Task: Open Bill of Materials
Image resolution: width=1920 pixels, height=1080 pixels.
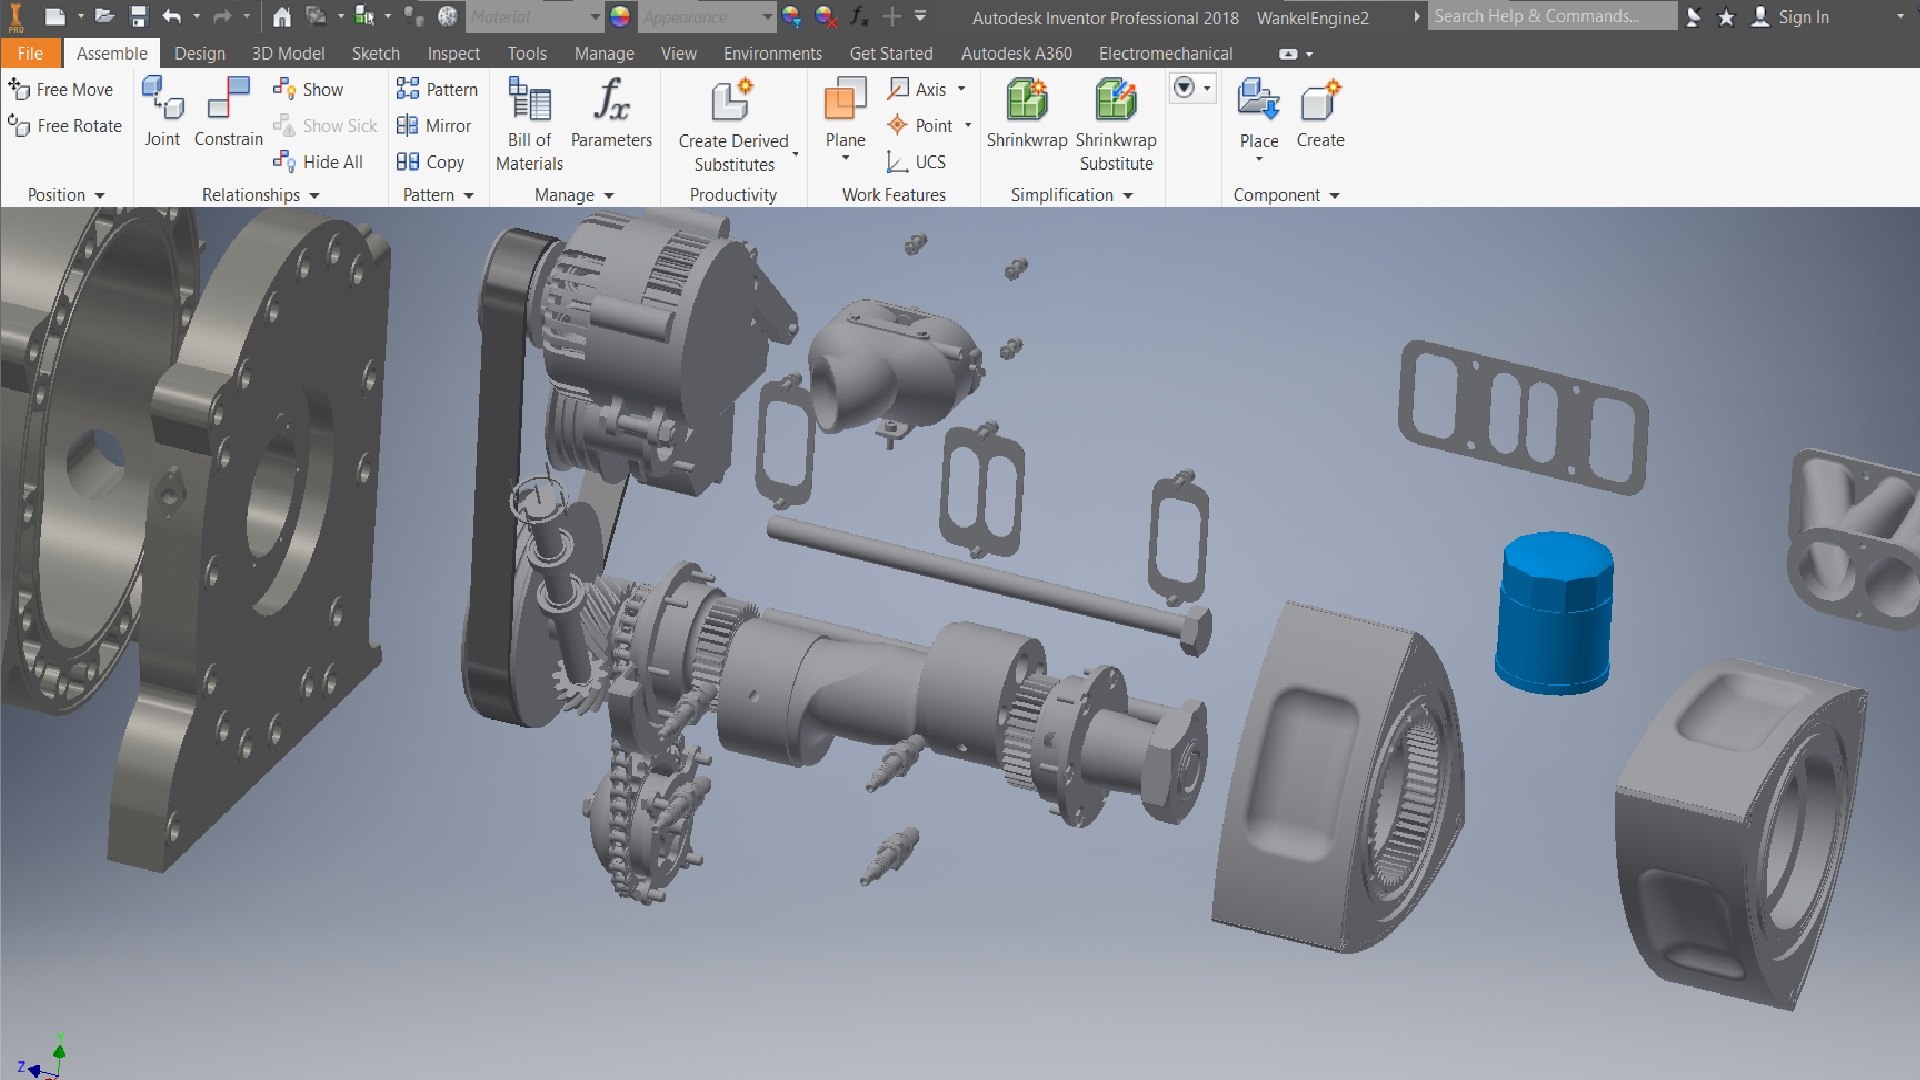Action: click(529, 124)
